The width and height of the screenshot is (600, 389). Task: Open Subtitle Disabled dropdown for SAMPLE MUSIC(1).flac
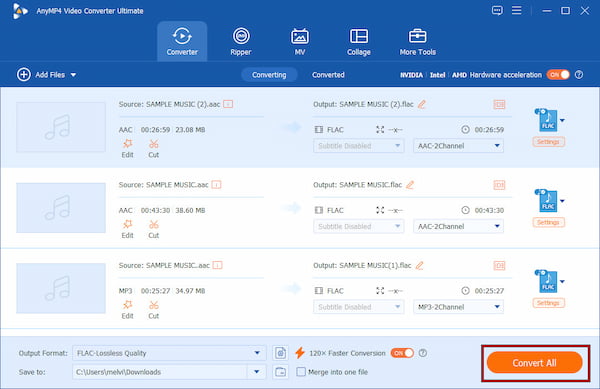(x=359, y=307)
